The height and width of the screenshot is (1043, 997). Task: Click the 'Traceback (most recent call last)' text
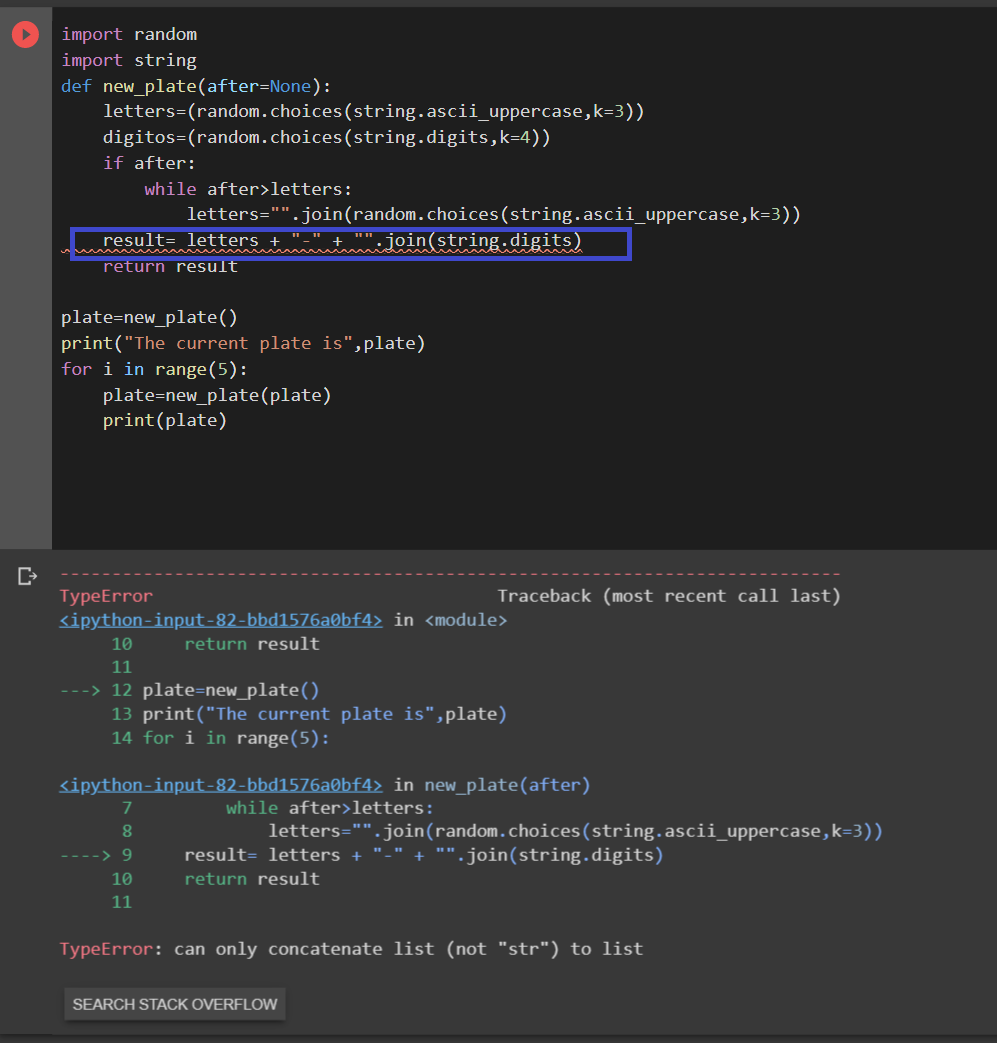point(669,596)
